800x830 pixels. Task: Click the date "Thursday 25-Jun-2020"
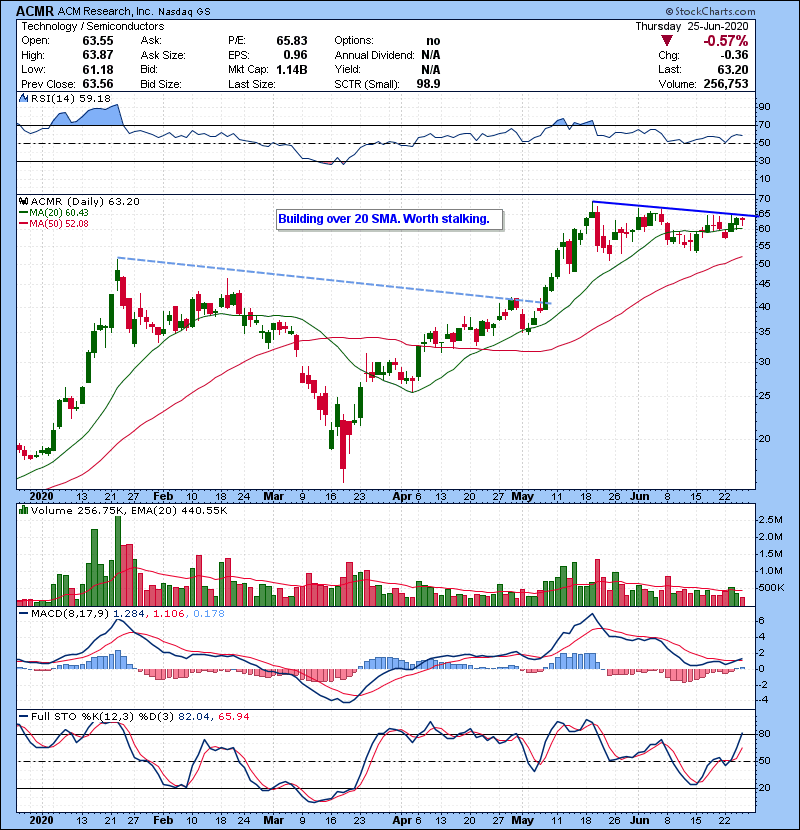pos(691,26)
